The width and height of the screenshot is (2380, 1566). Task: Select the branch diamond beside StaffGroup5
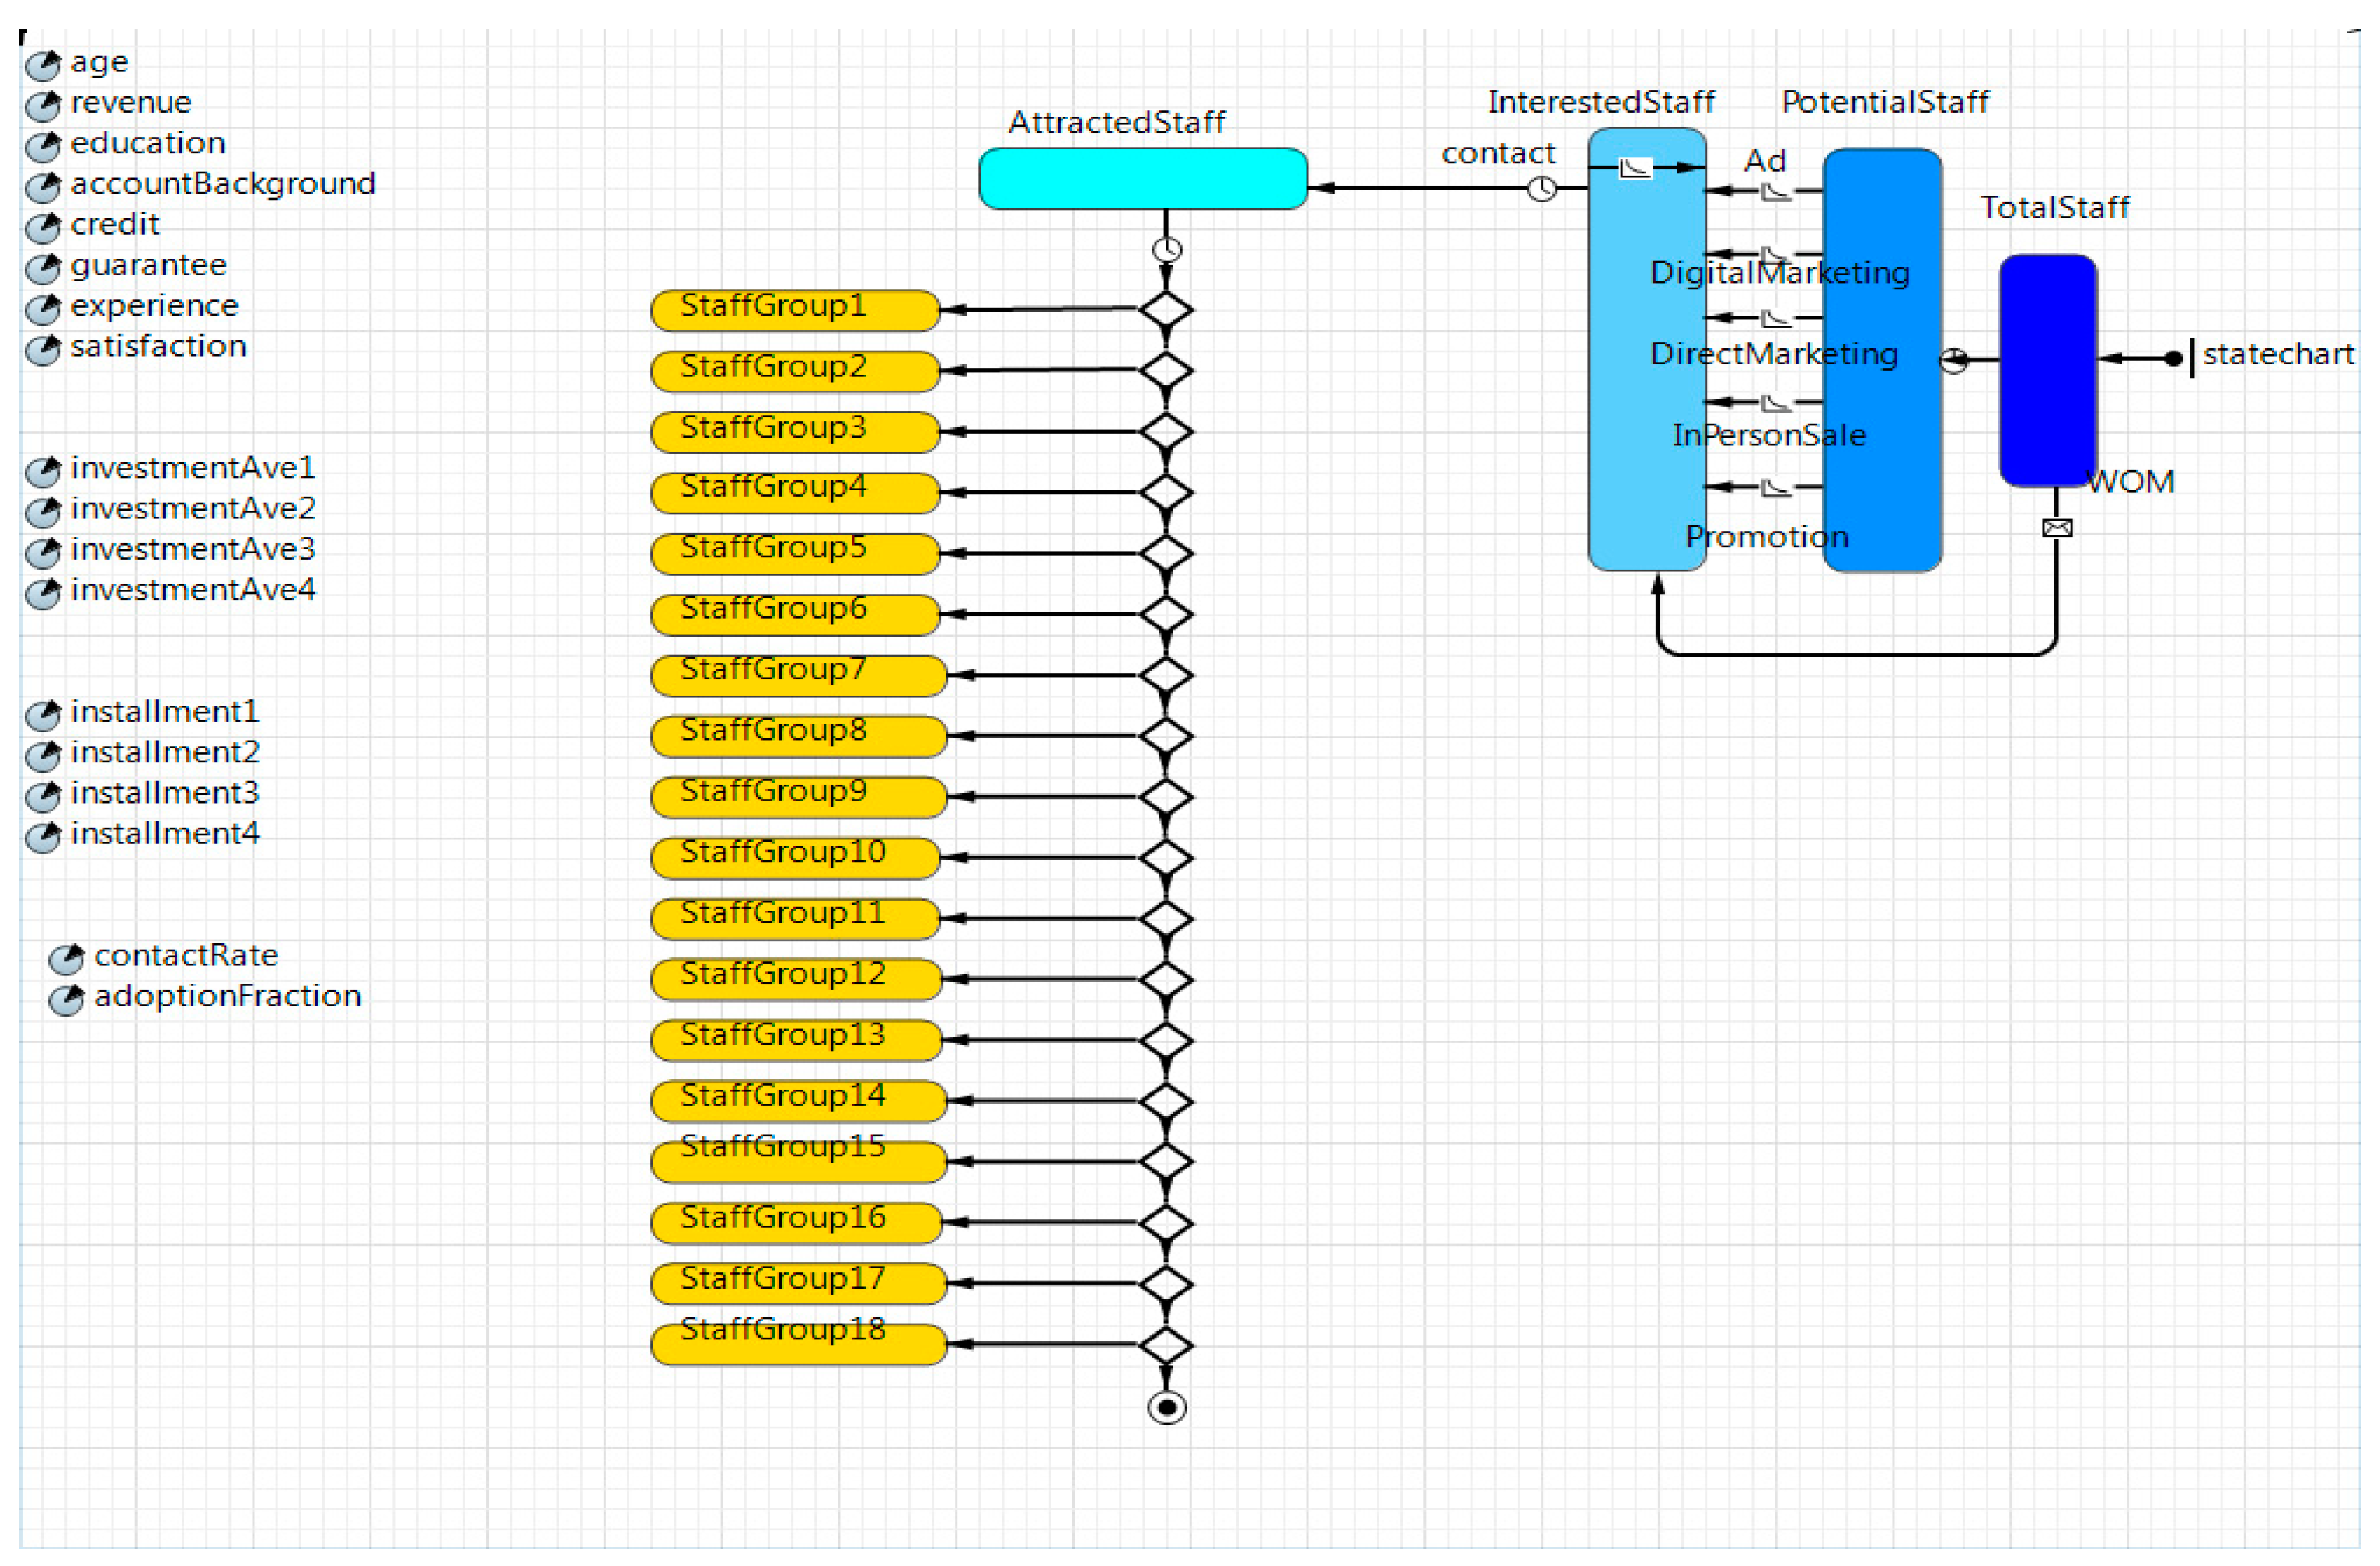(x=1166, y=553)
